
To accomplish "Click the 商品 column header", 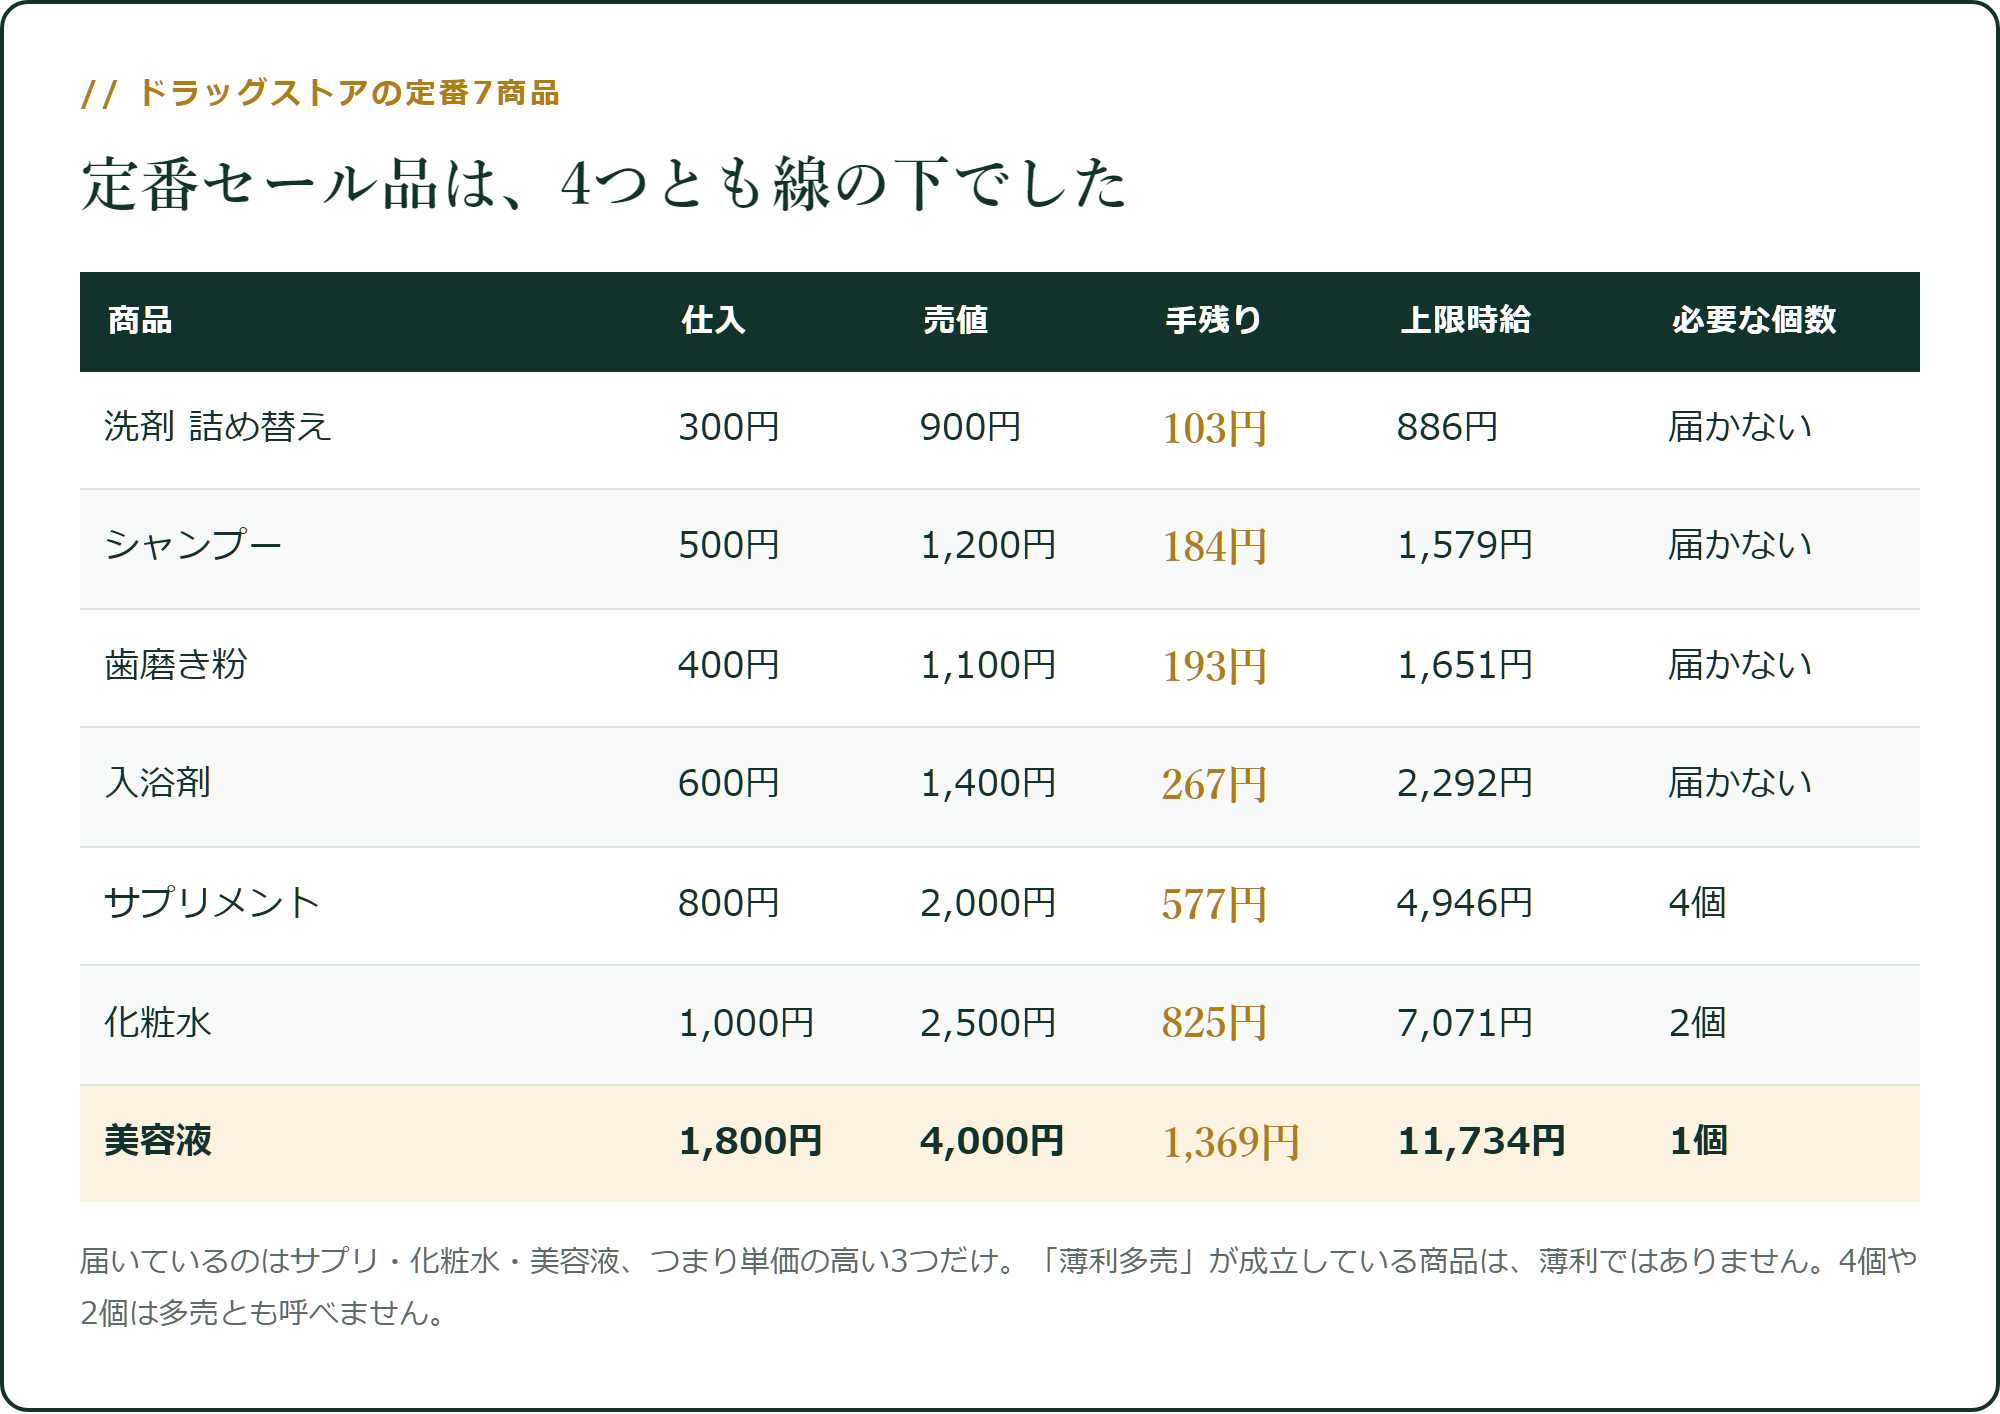I will (x=140, y=320).
